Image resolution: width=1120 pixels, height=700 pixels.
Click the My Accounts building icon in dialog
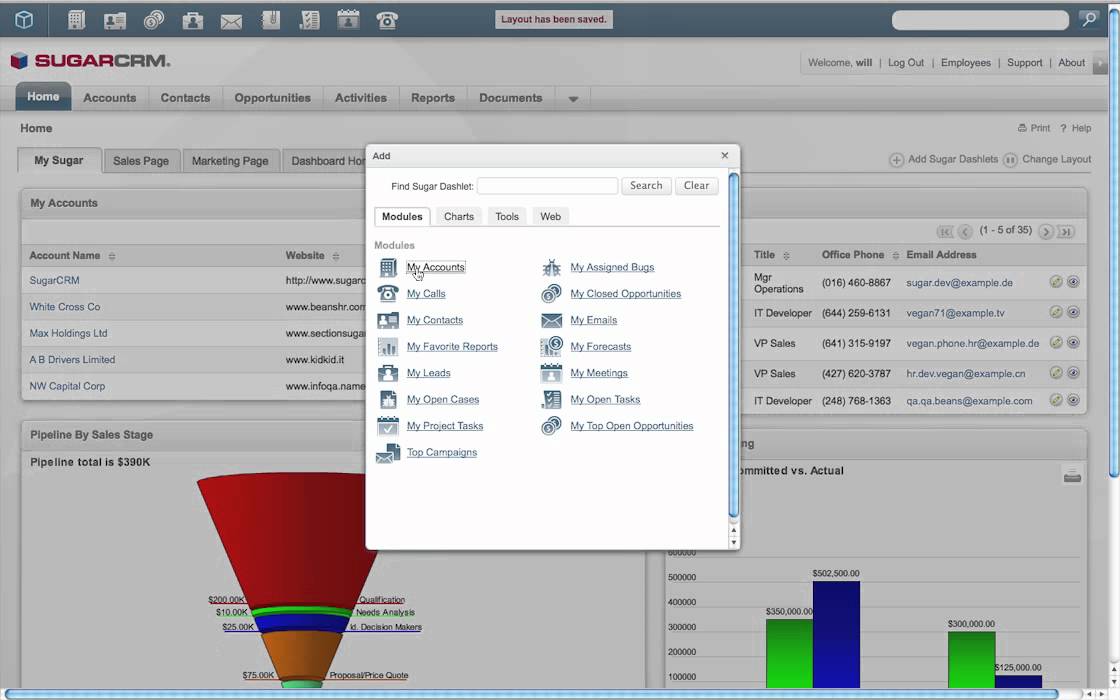388,267
